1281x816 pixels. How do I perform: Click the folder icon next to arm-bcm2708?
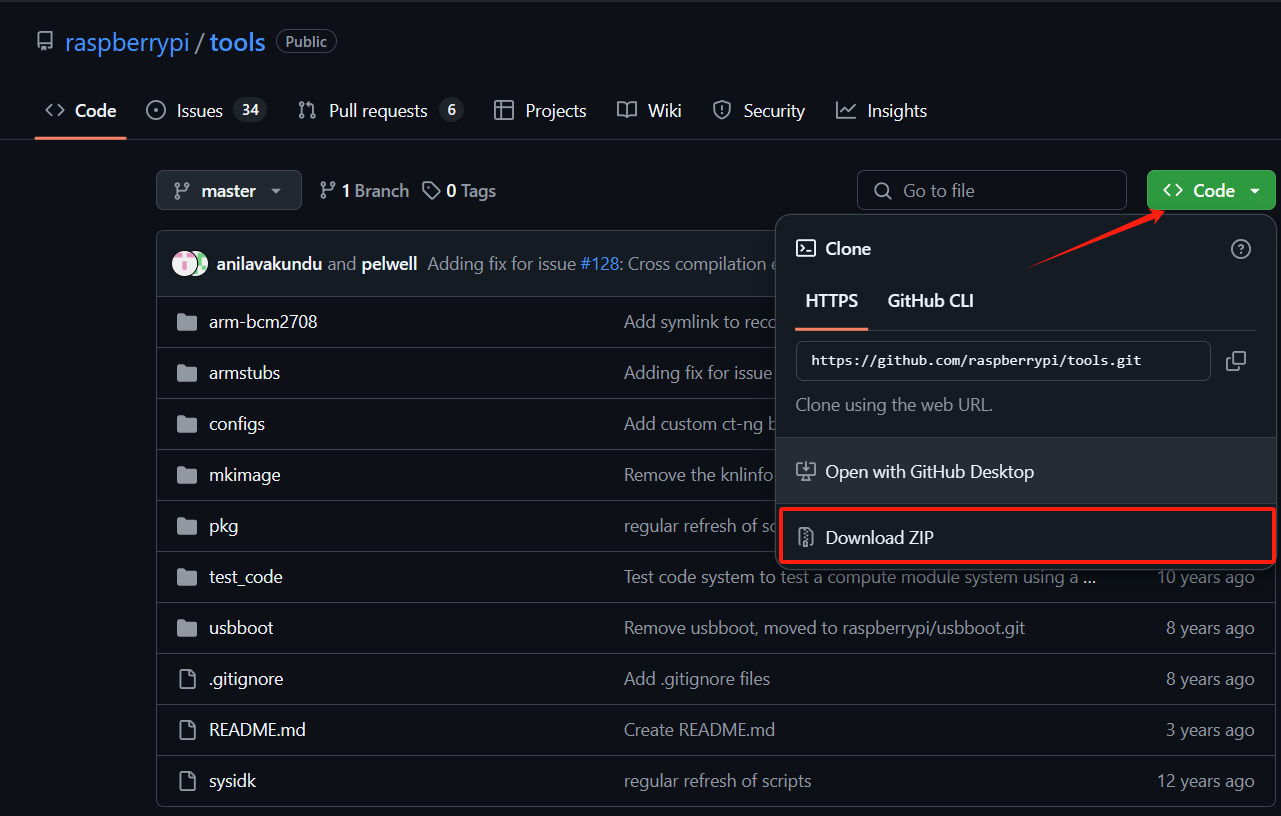[x=187, y=322]
